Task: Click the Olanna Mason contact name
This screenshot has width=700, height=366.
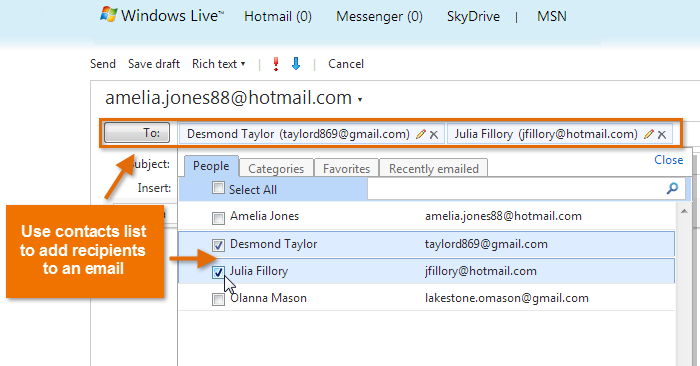Action: tap(268, 298)
